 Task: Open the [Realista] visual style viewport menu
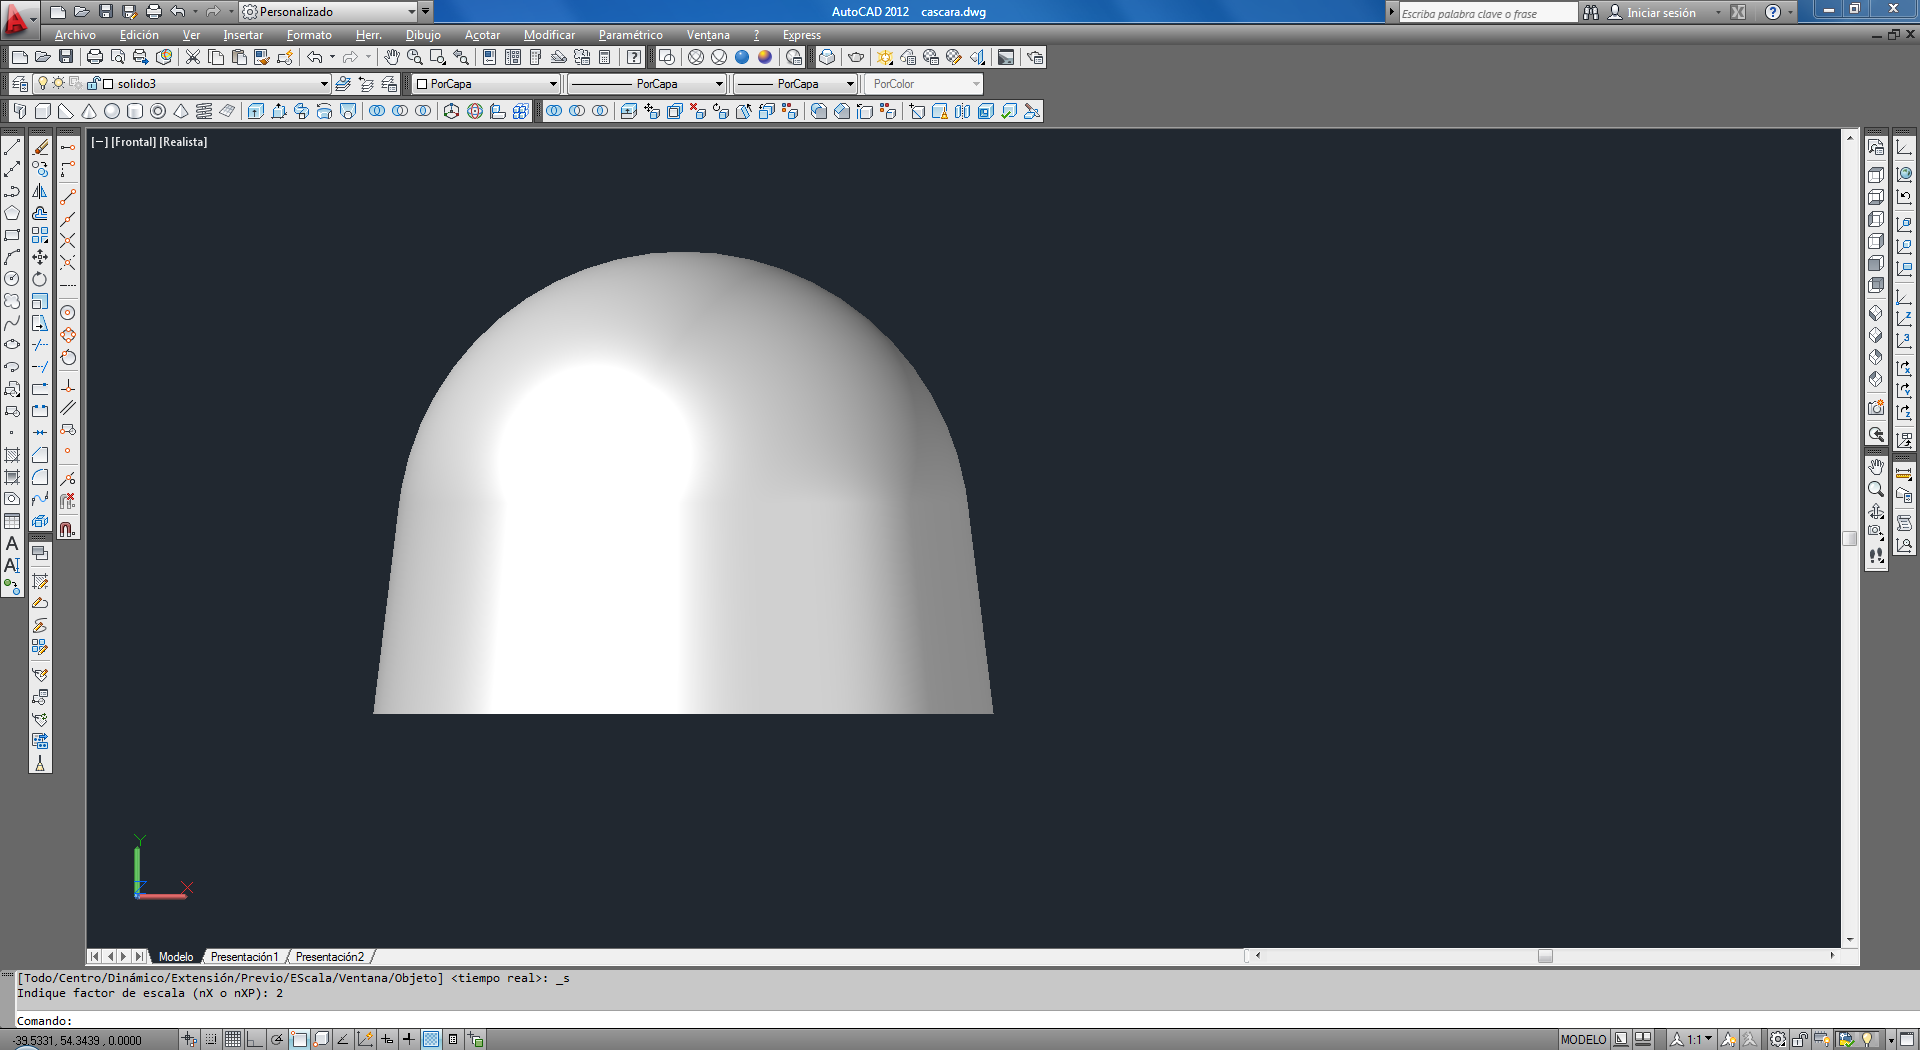(x=183, y=142)
